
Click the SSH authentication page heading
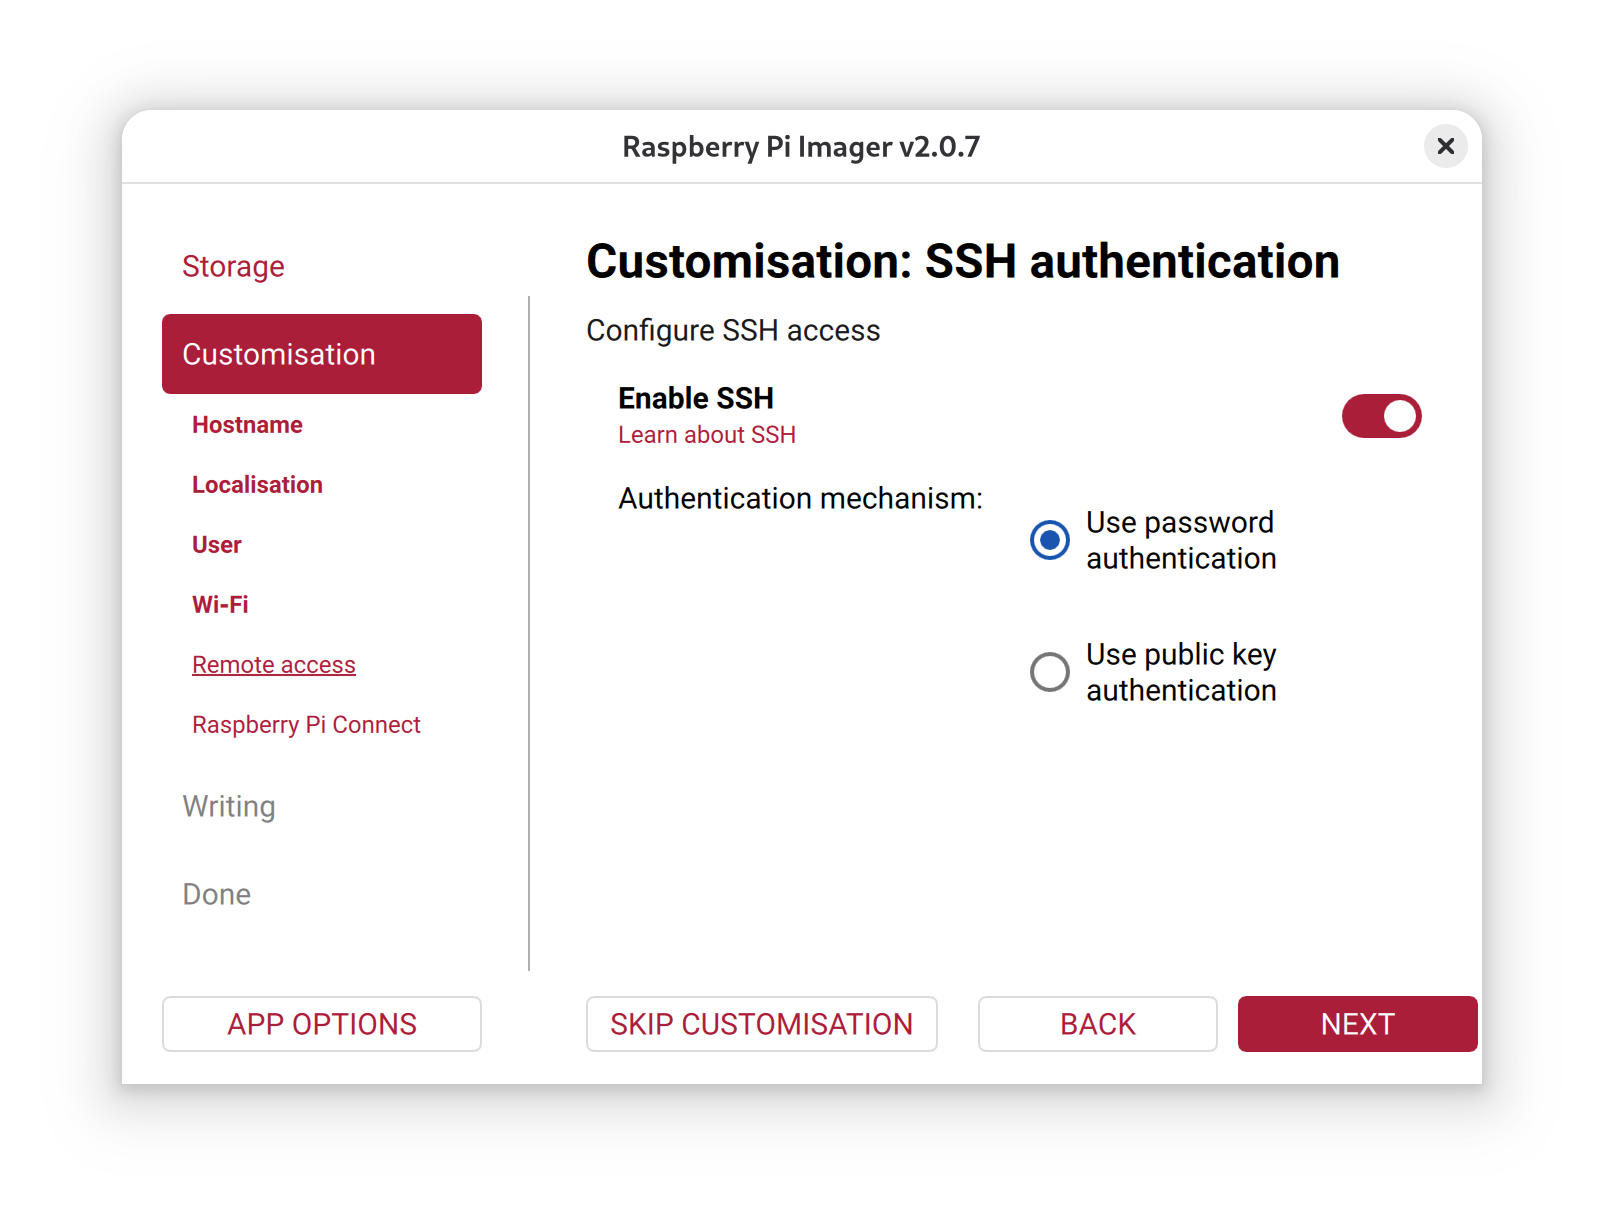point(963,261)
